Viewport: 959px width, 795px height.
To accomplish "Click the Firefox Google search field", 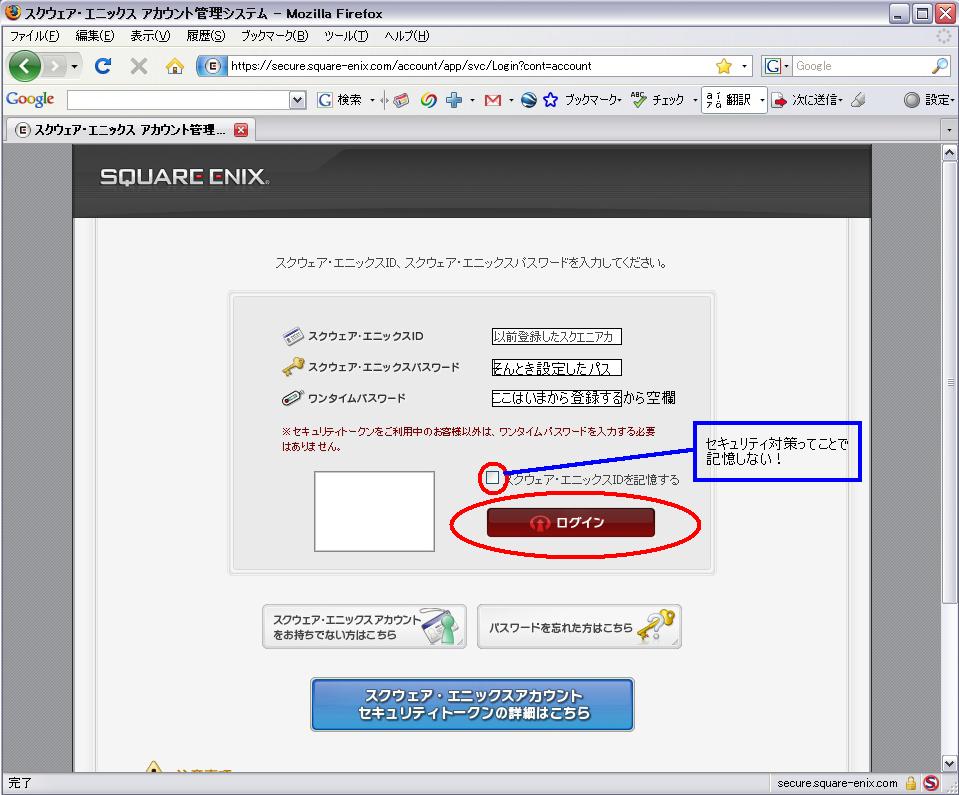I will point(860,65).
